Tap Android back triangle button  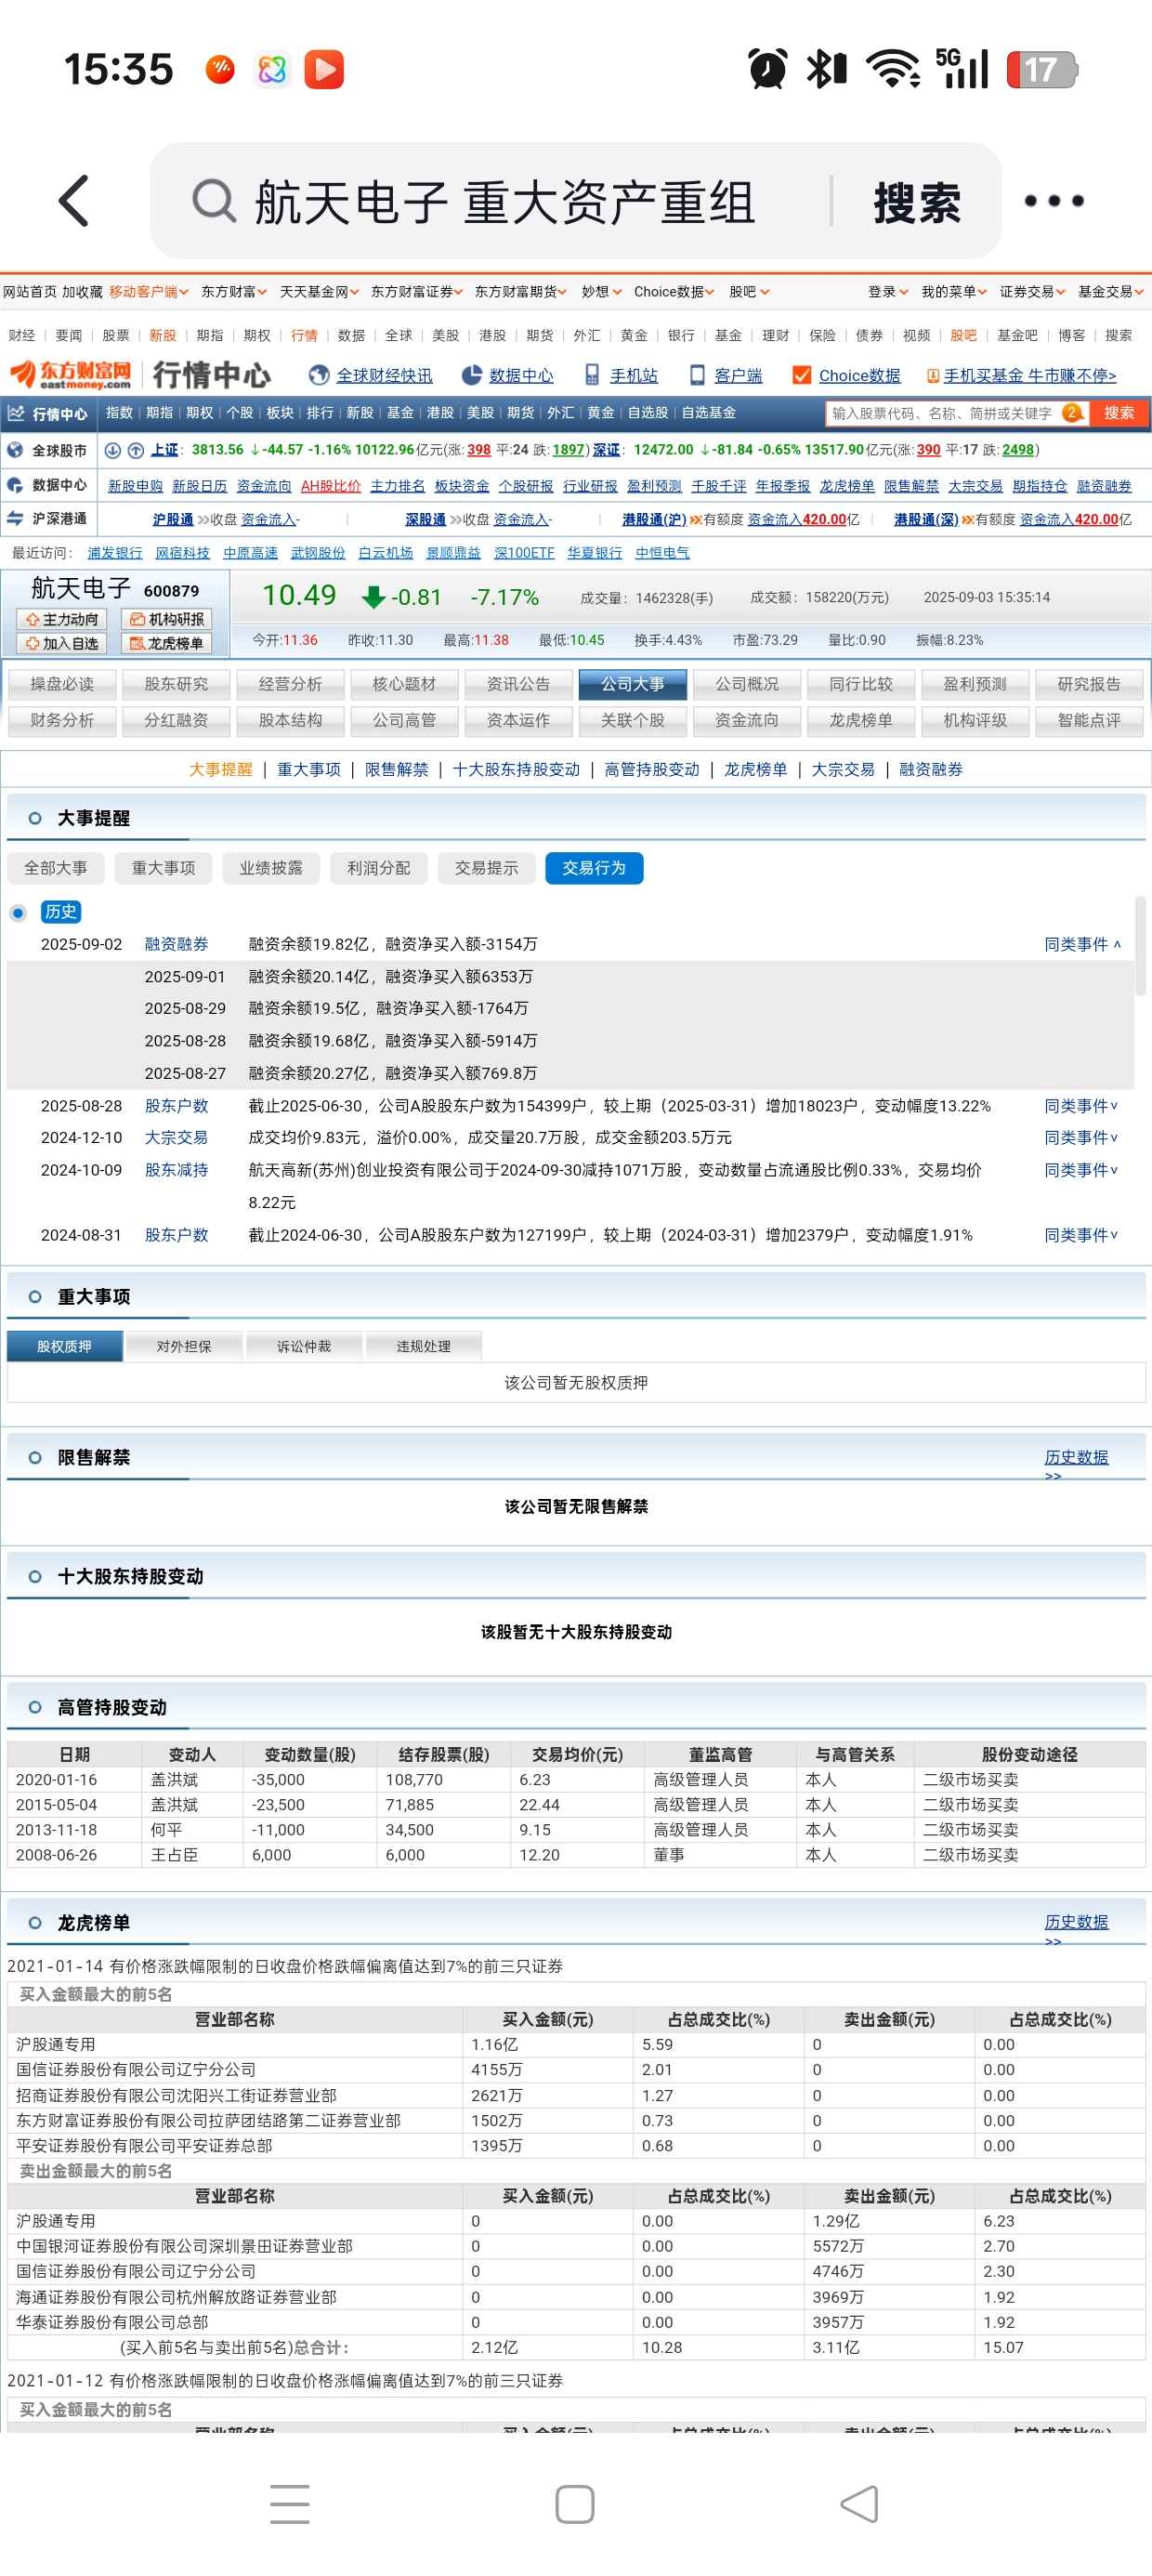coord(860,2504)
